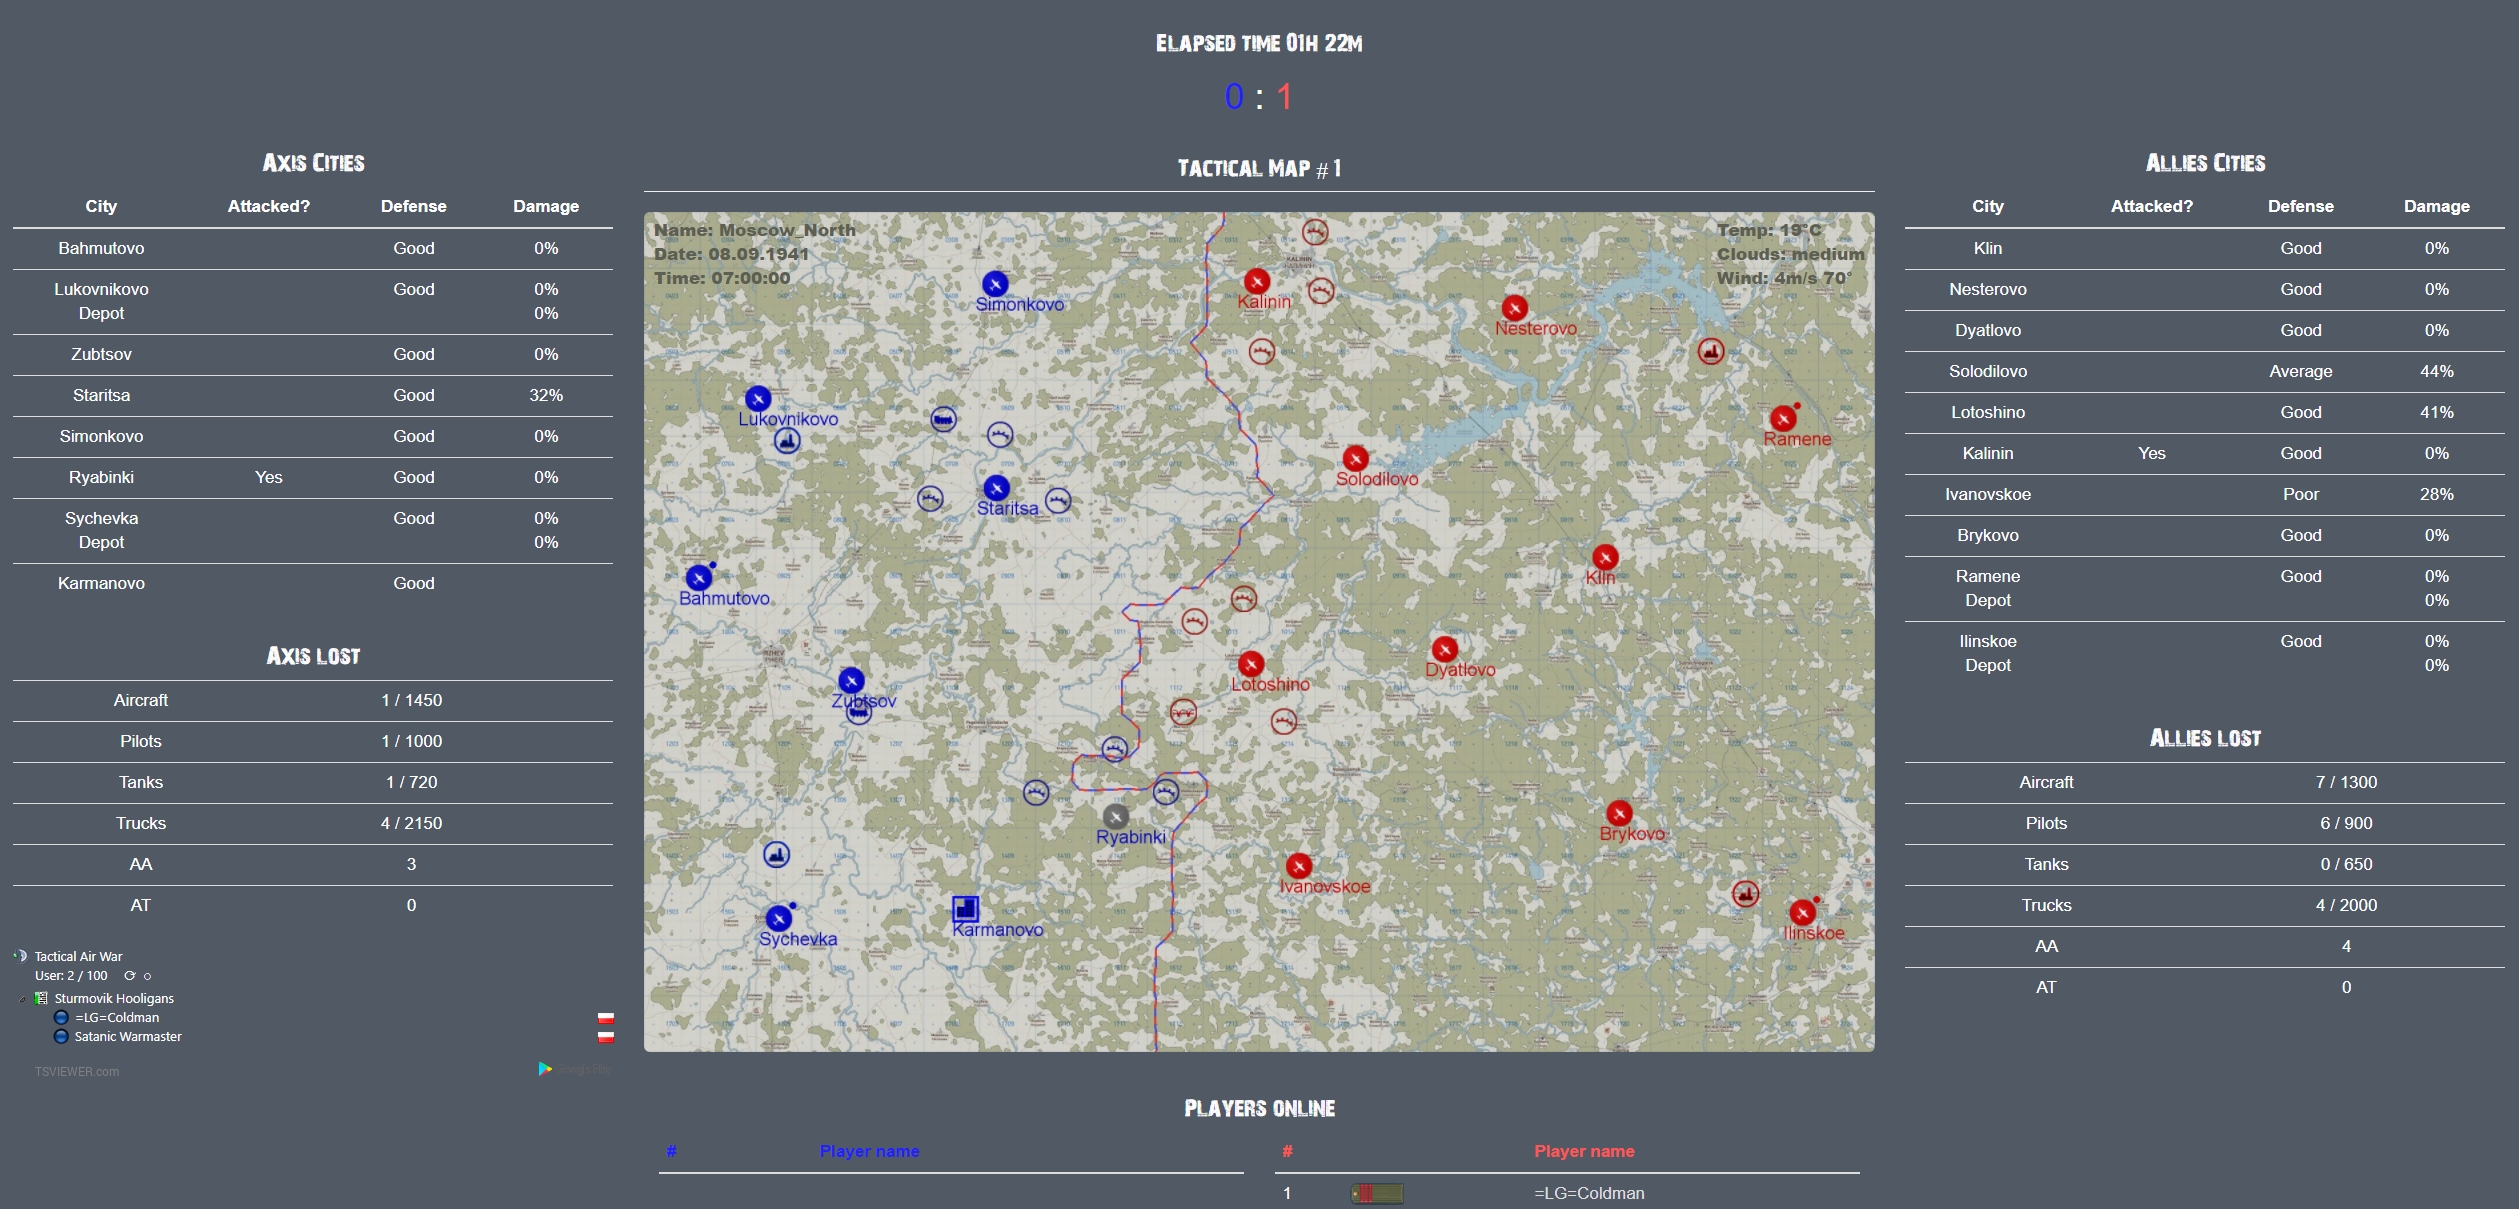2519x1209 pixels.
Task: Click the red Kalinin city marker
Action: click(1257, 281)
